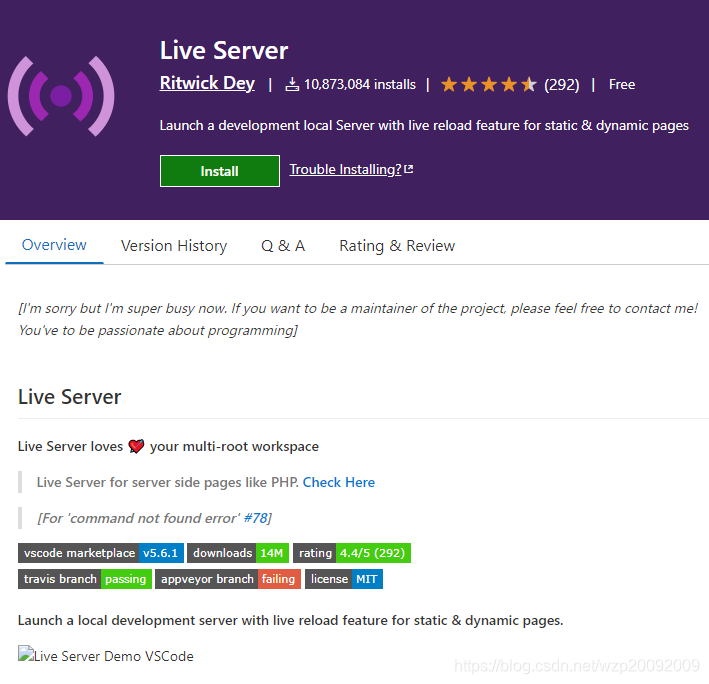
Task: Open issue #78 link
Action: pos(256,518)
